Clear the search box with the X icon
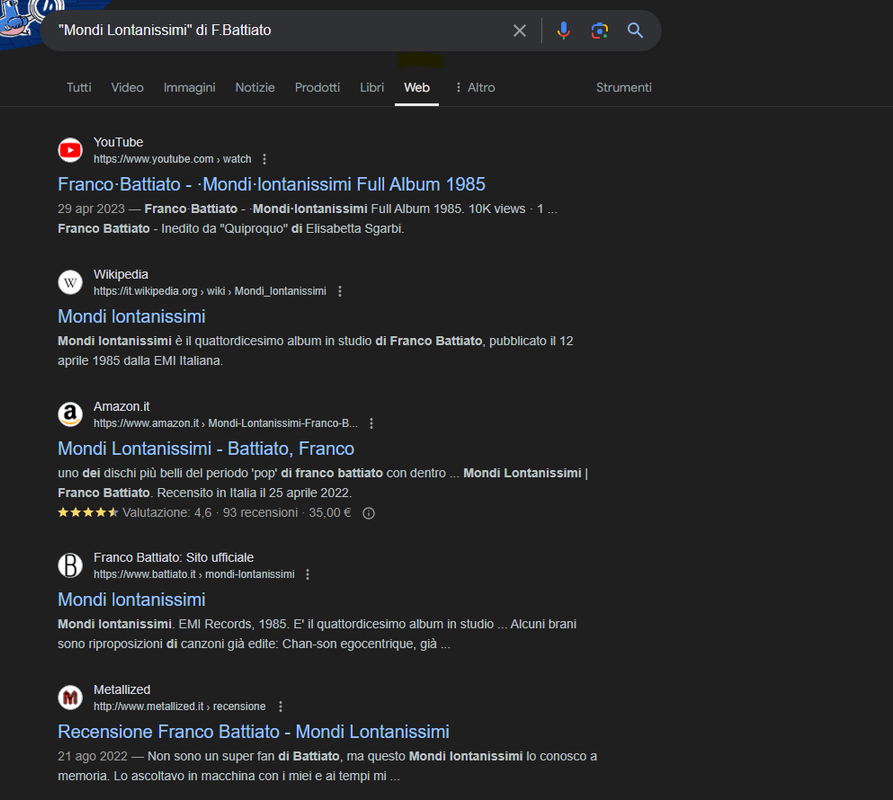893x800 pixels. click(x=519, y=31)
